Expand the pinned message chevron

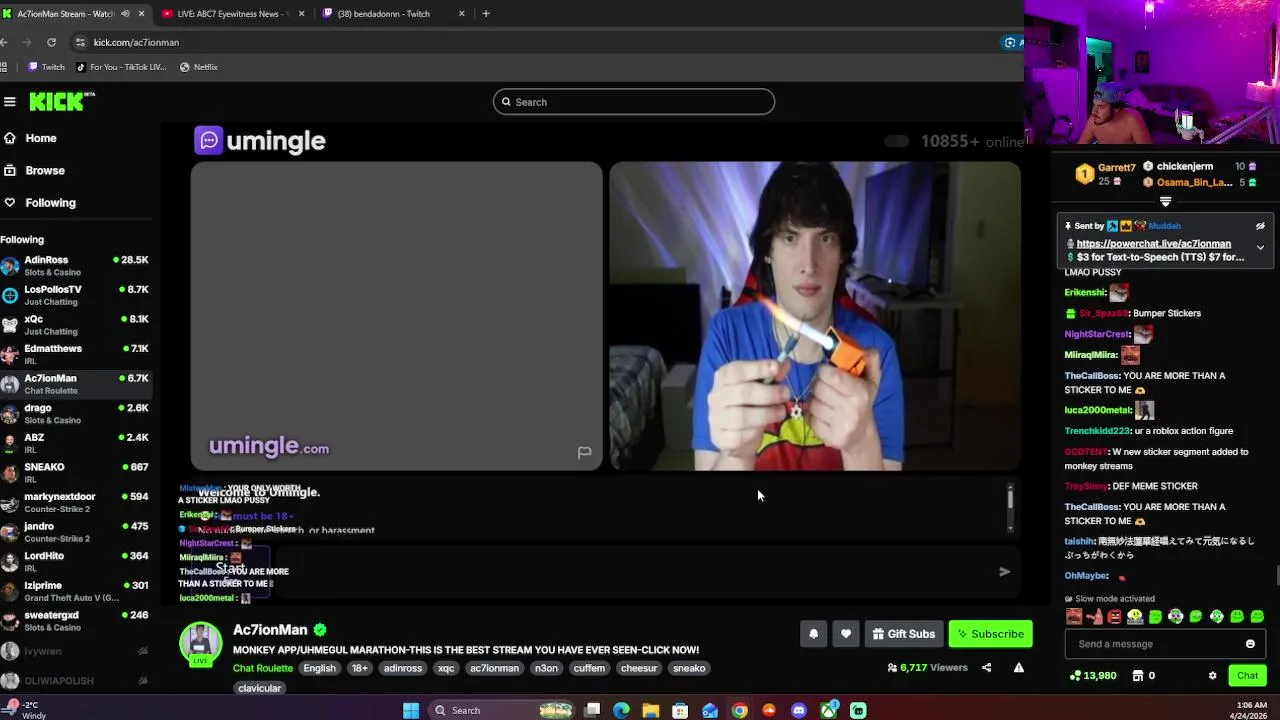pos(1260,248)
